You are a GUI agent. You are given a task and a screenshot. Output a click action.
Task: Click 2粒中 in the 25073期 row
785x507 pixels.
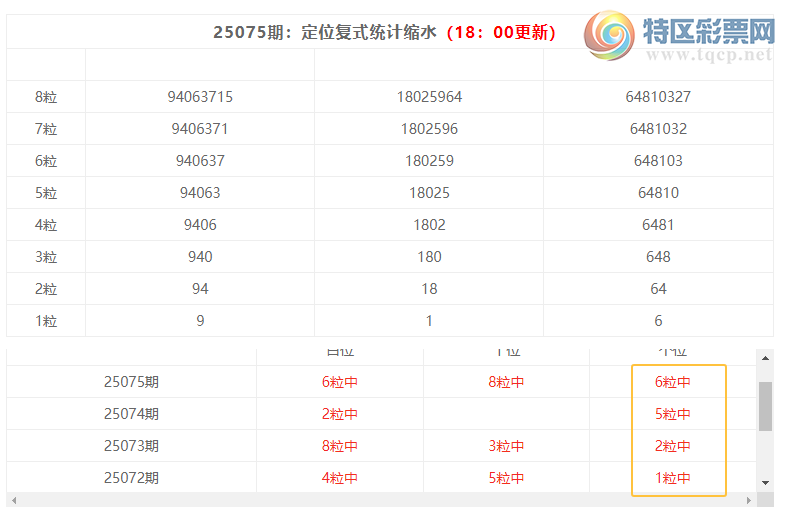click(x=672, y=446)
